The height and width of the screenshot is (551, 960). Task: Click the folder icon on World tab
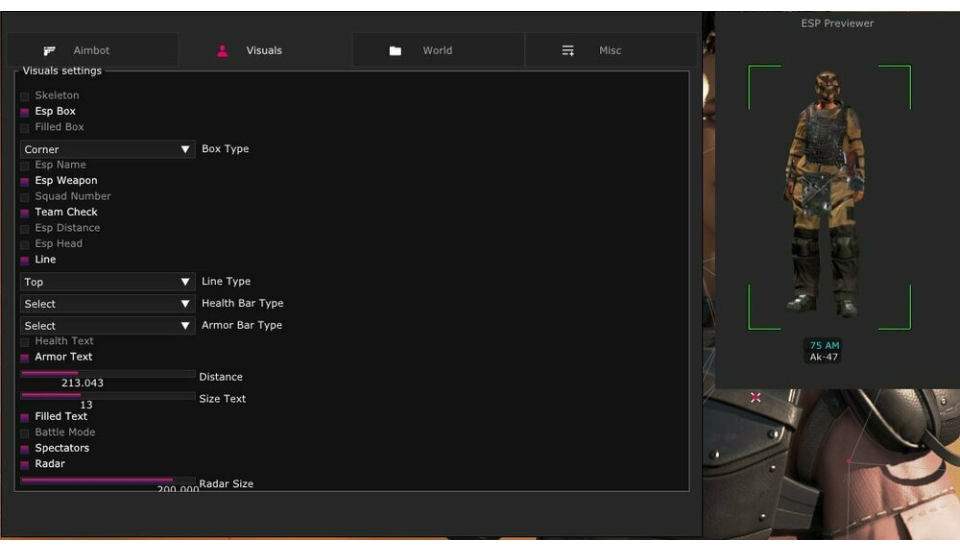[396, 51]
